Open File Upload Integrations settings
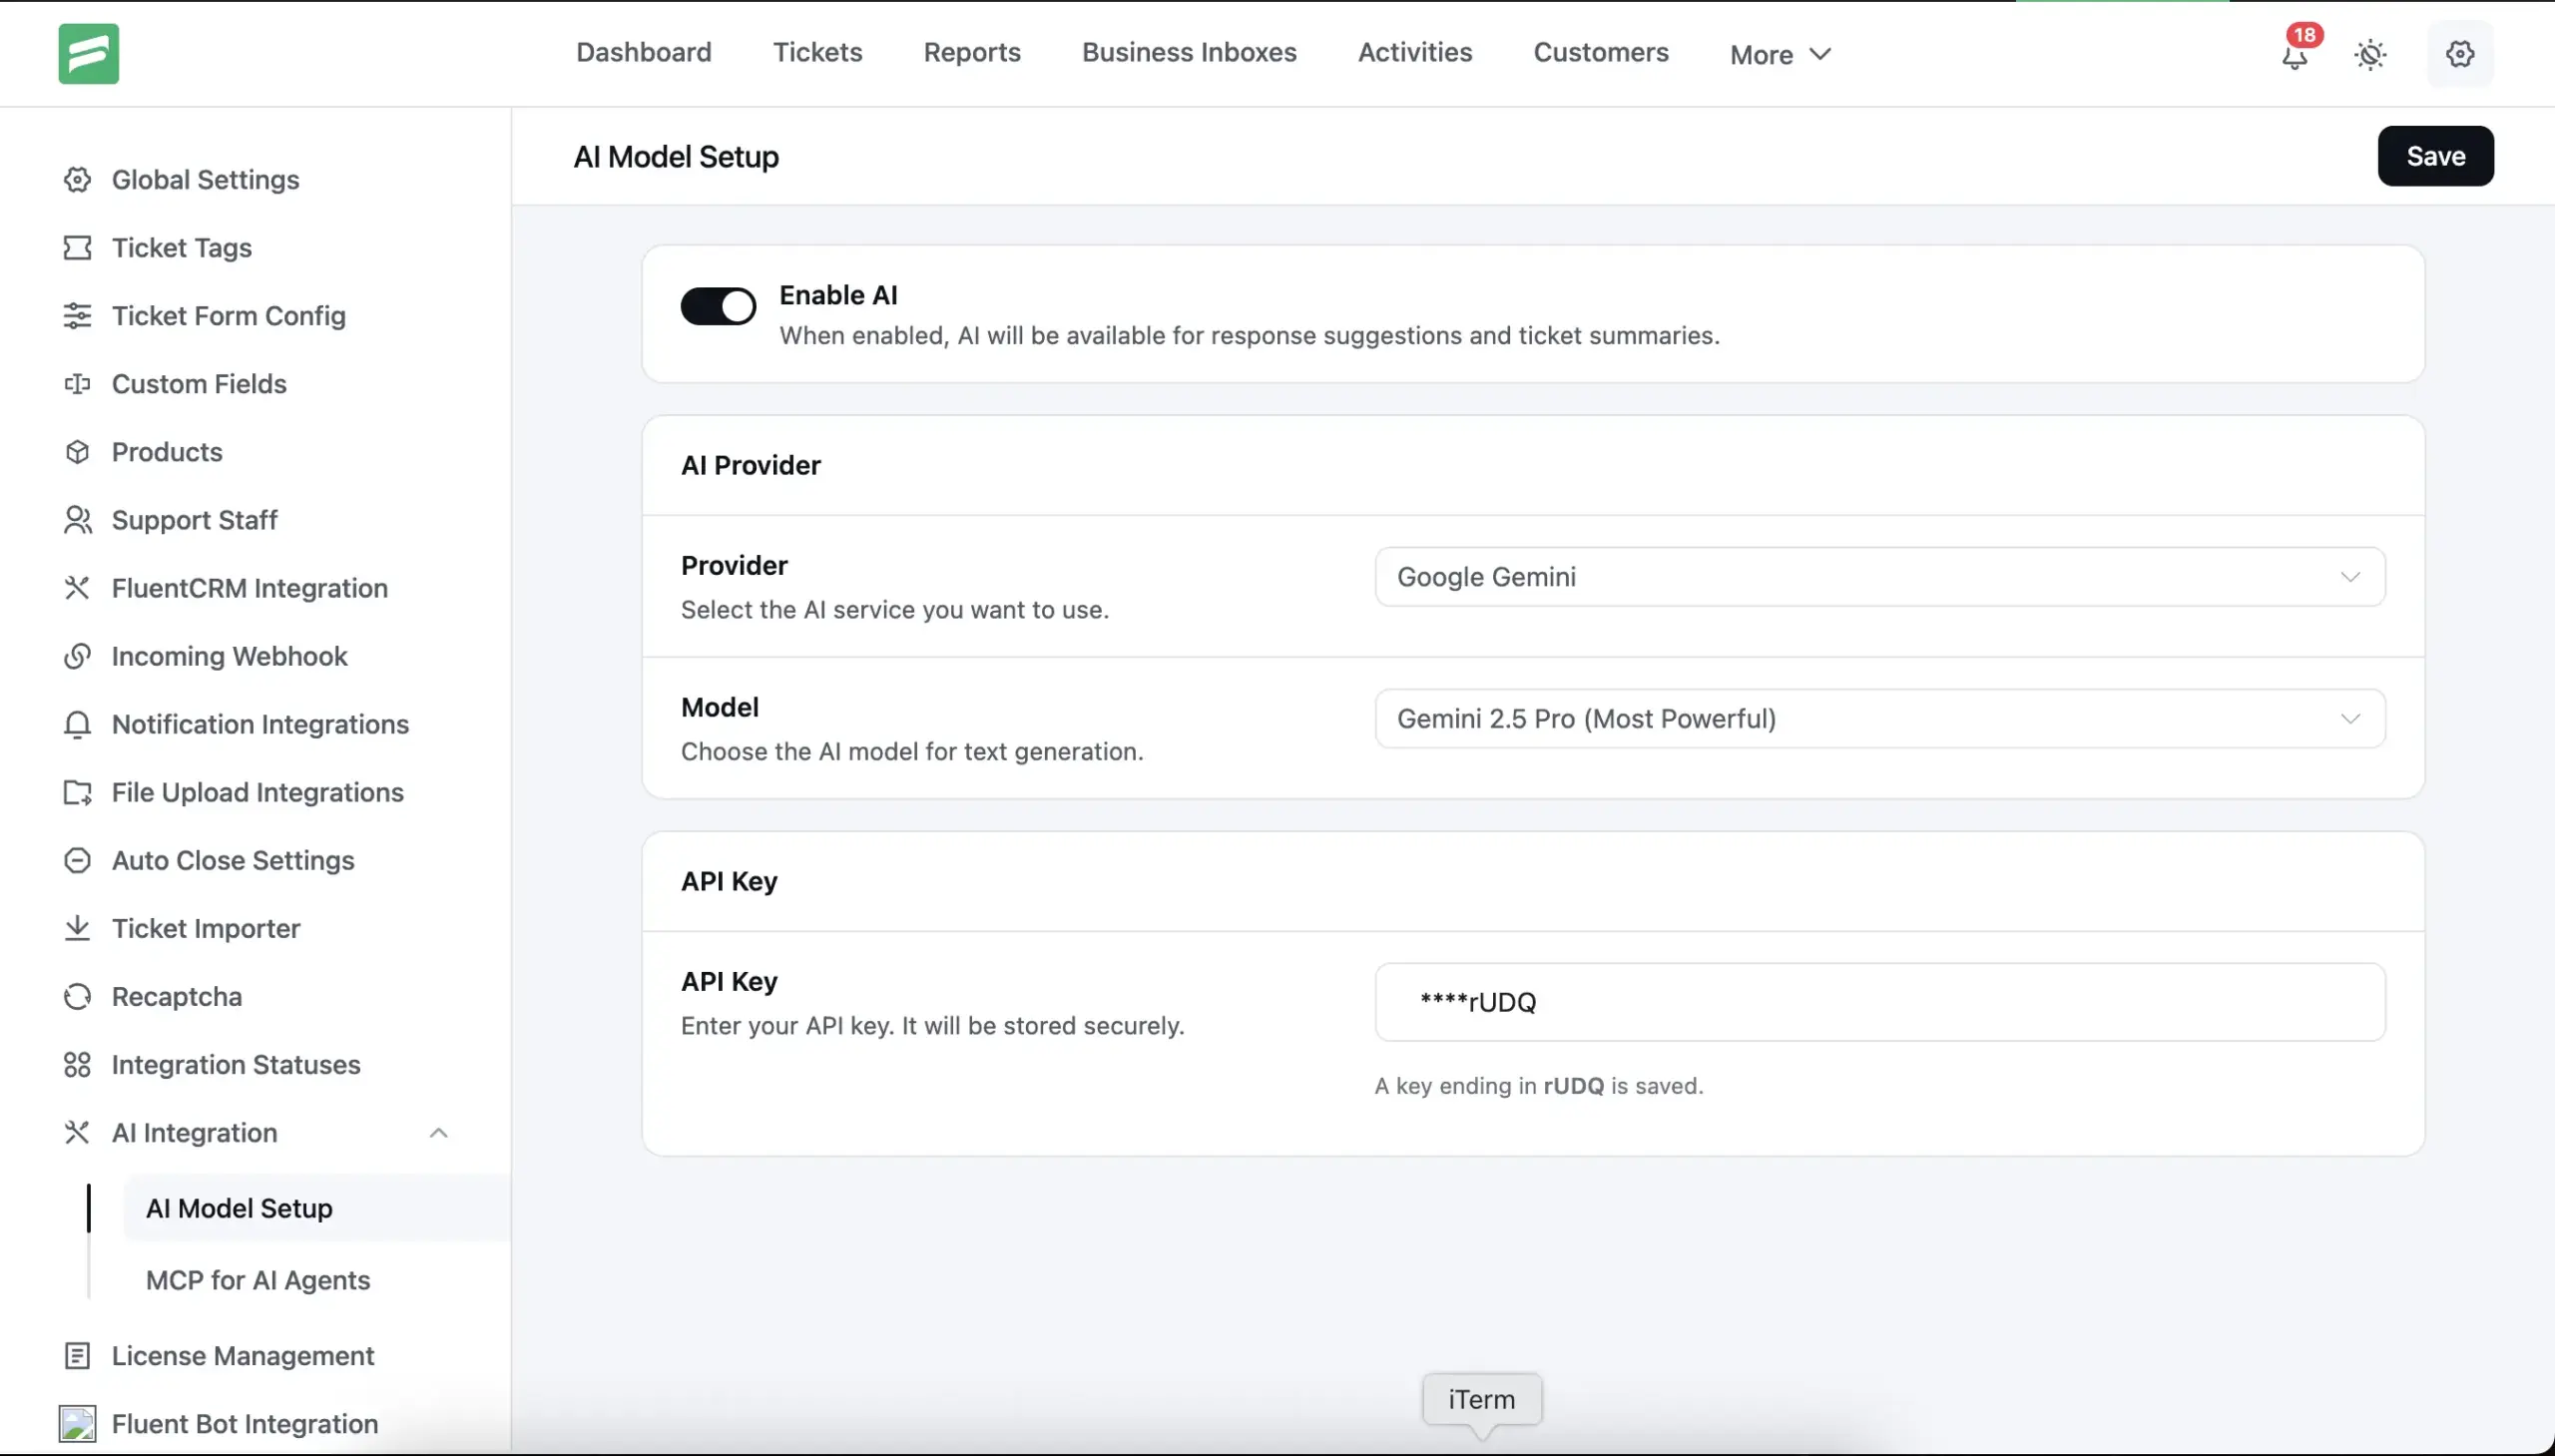The image size is (2555, 1456). tap(258, 792)
